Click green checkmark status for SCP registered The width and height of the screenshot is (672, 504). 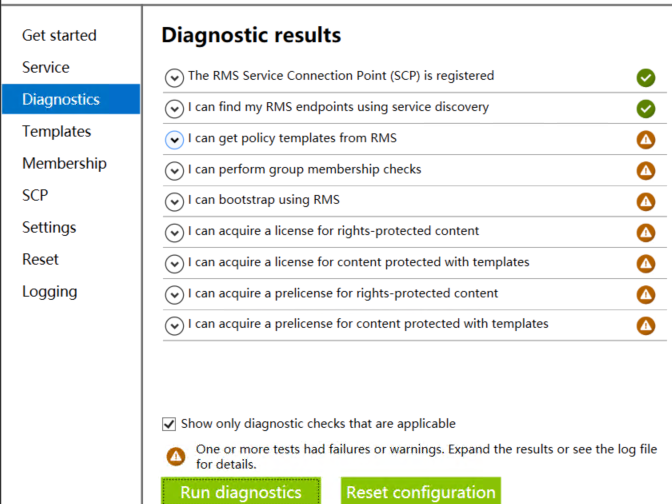coord(645,78)
